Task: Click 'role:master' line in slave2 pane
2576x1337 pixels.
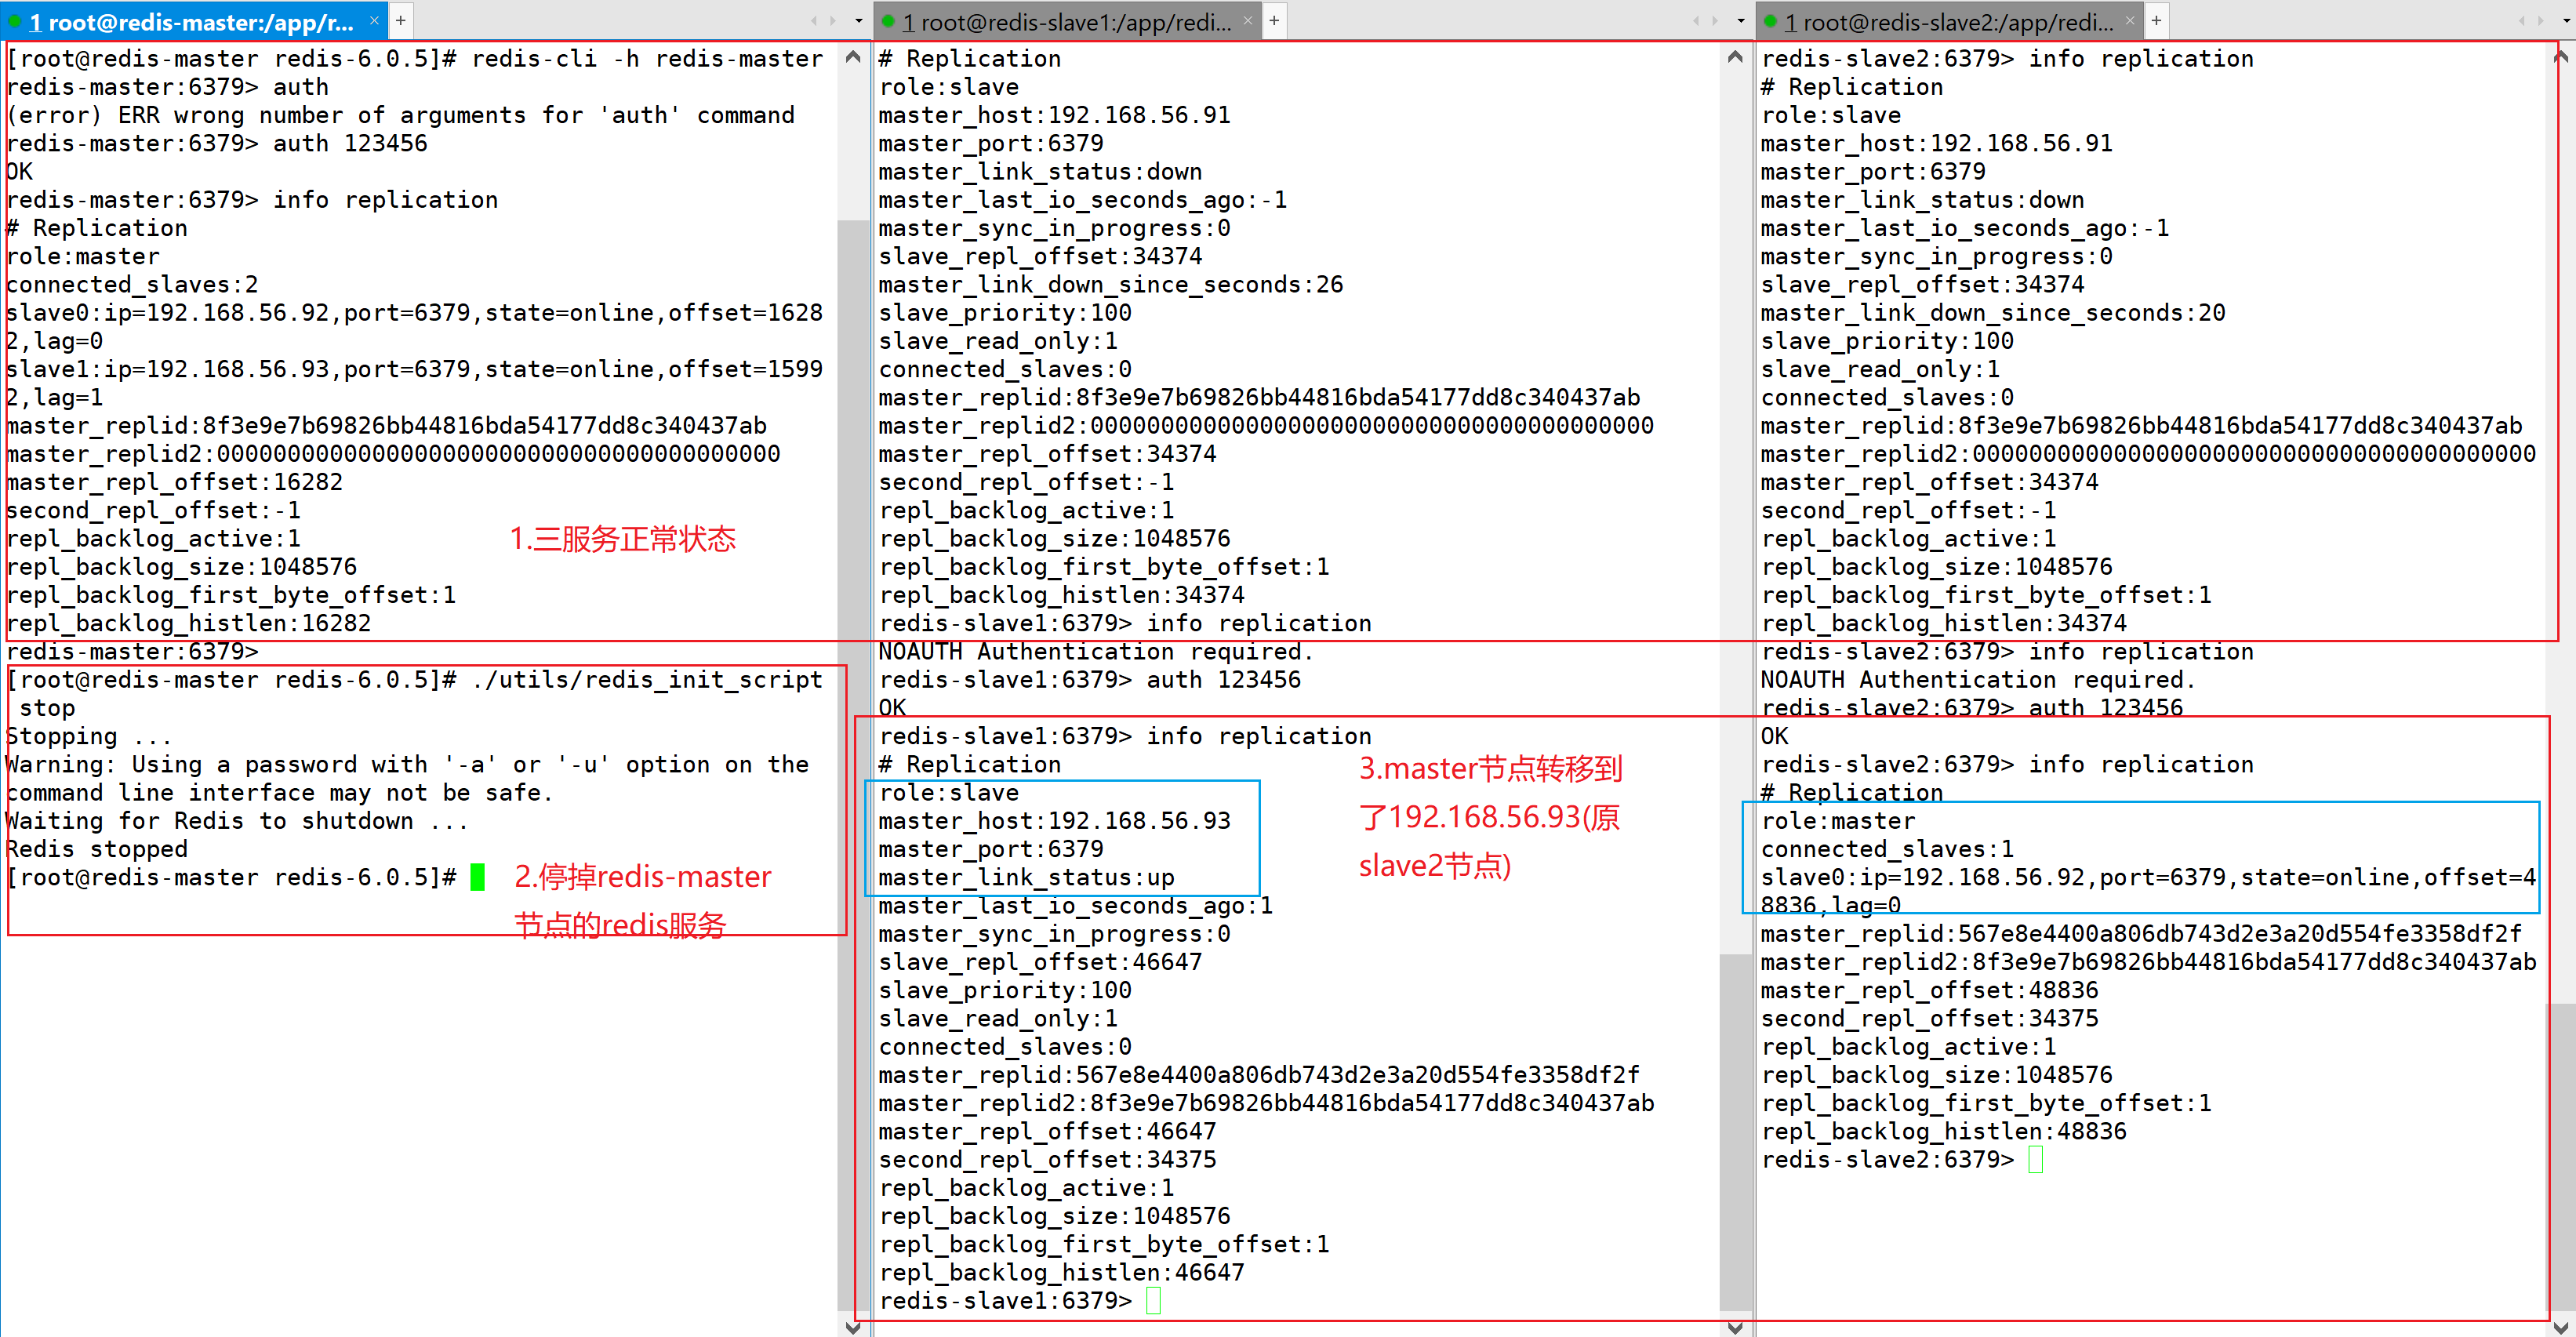Action: (1838, 820)
